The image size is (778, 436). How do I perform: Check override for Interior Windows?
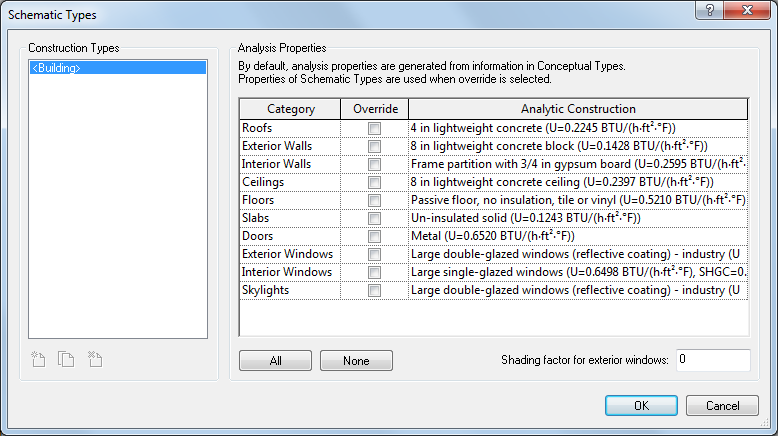(x=374, y=272)
